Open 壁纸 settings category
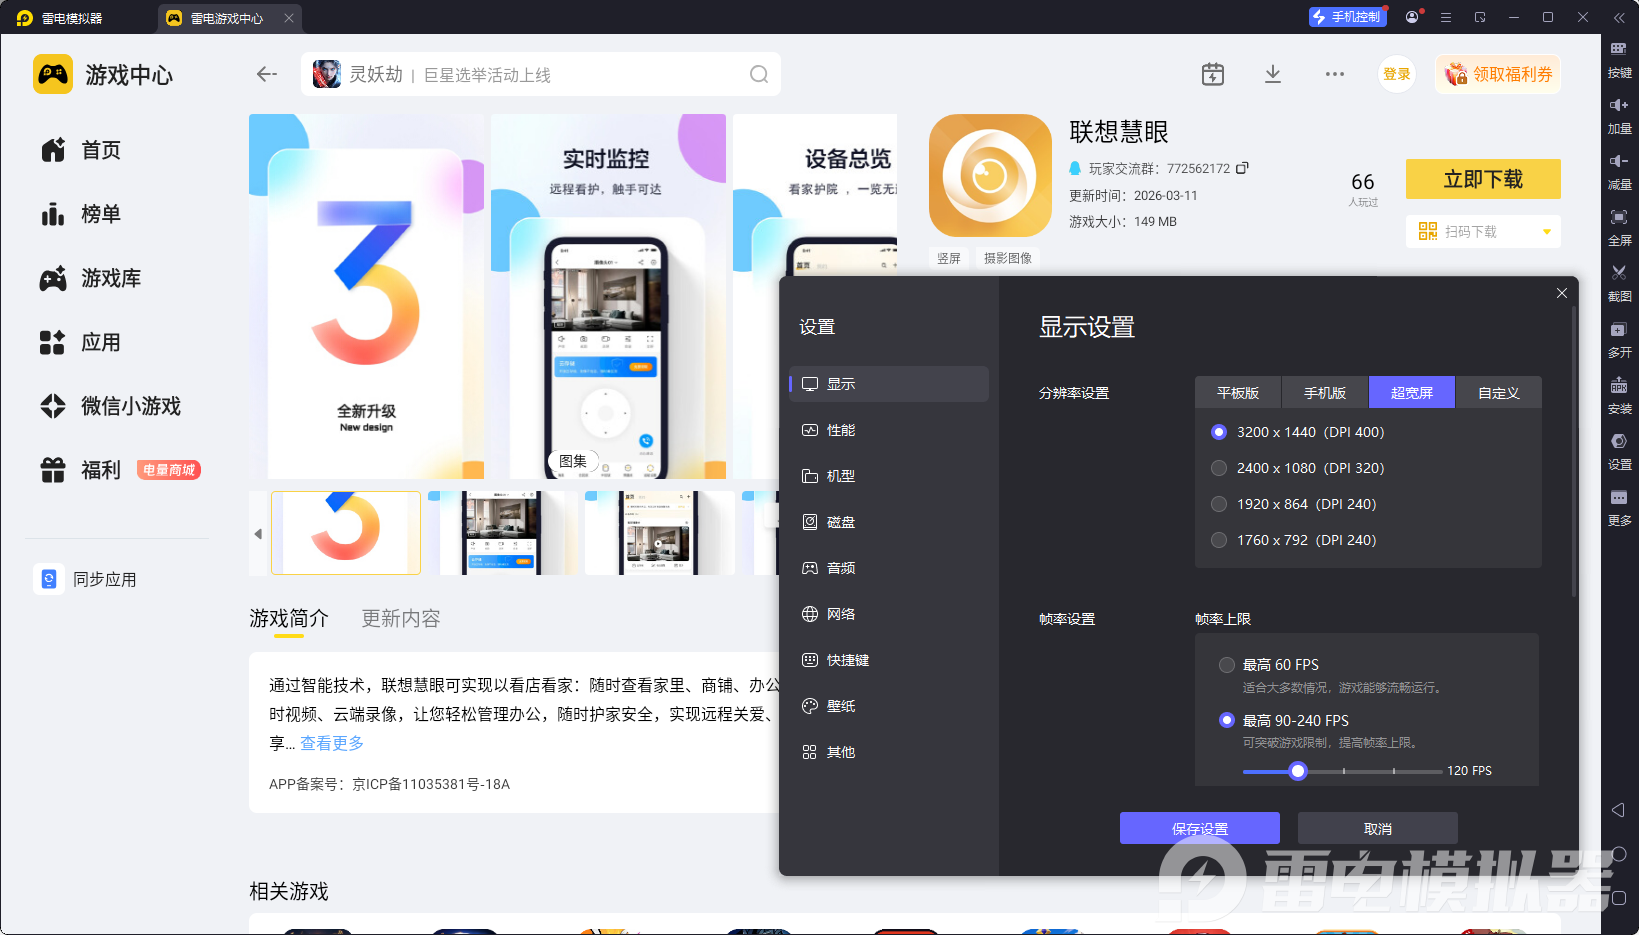 click(x=889, y=706)
